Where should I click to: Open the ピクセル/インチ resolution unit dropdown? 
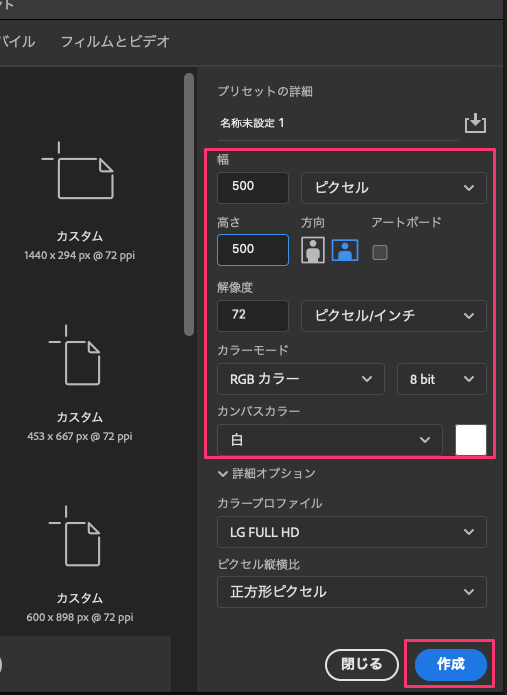(x=394, y=316)
